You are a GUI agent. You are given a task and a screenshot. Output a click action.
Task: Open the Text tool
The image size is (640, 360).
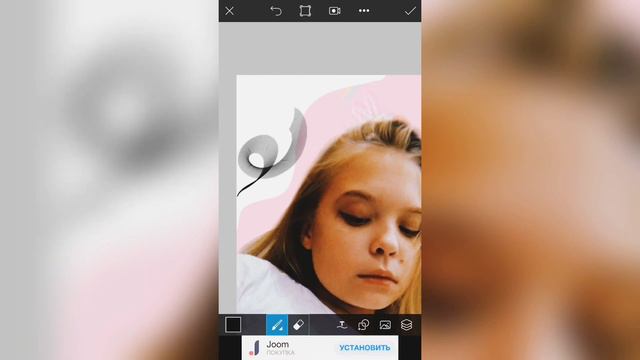[342, 325]
